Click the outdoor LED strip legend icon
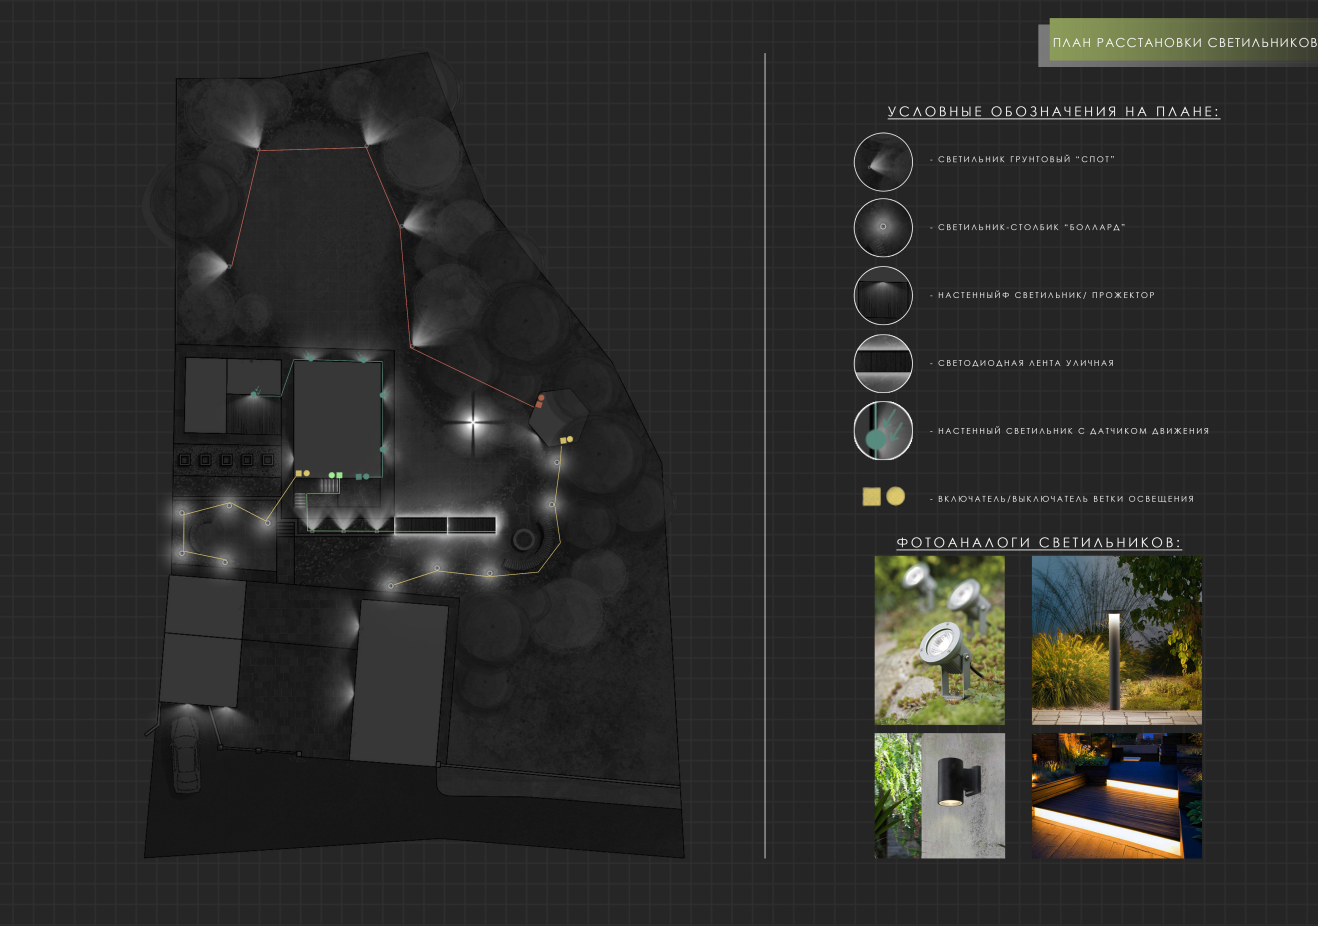Image resolution: width=1318 pixels, height=926 pixels. 883,363
